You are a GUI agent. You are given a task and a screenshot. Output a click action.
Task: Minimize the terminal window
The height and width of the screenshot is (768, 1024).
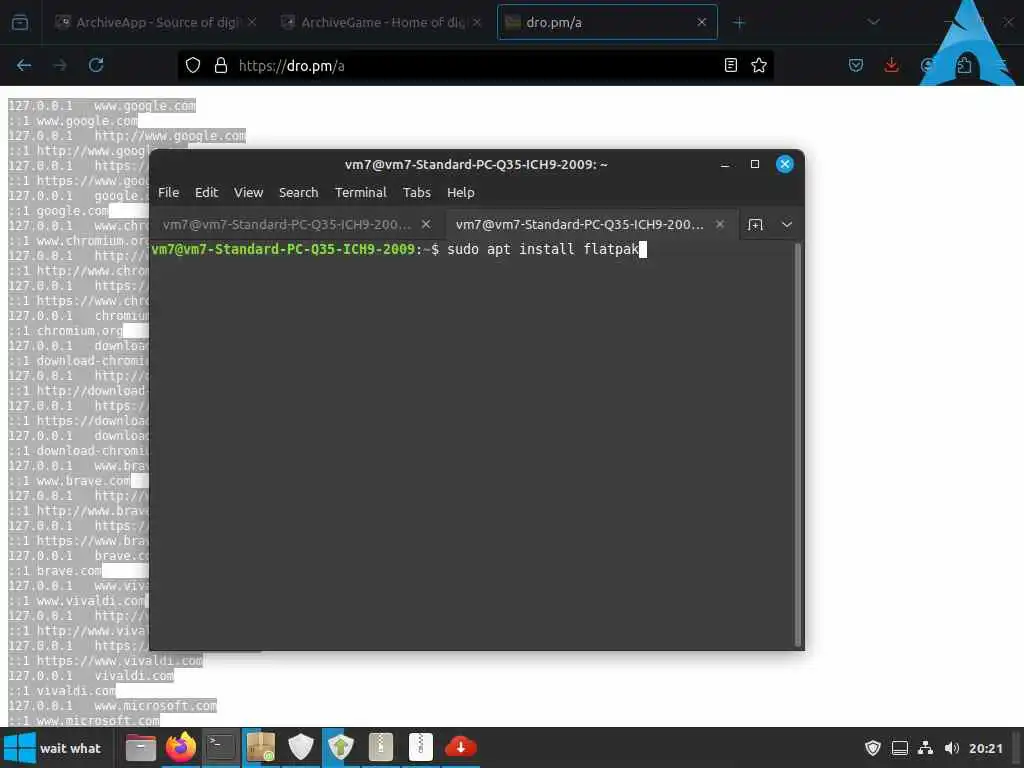tap(725, 165)
